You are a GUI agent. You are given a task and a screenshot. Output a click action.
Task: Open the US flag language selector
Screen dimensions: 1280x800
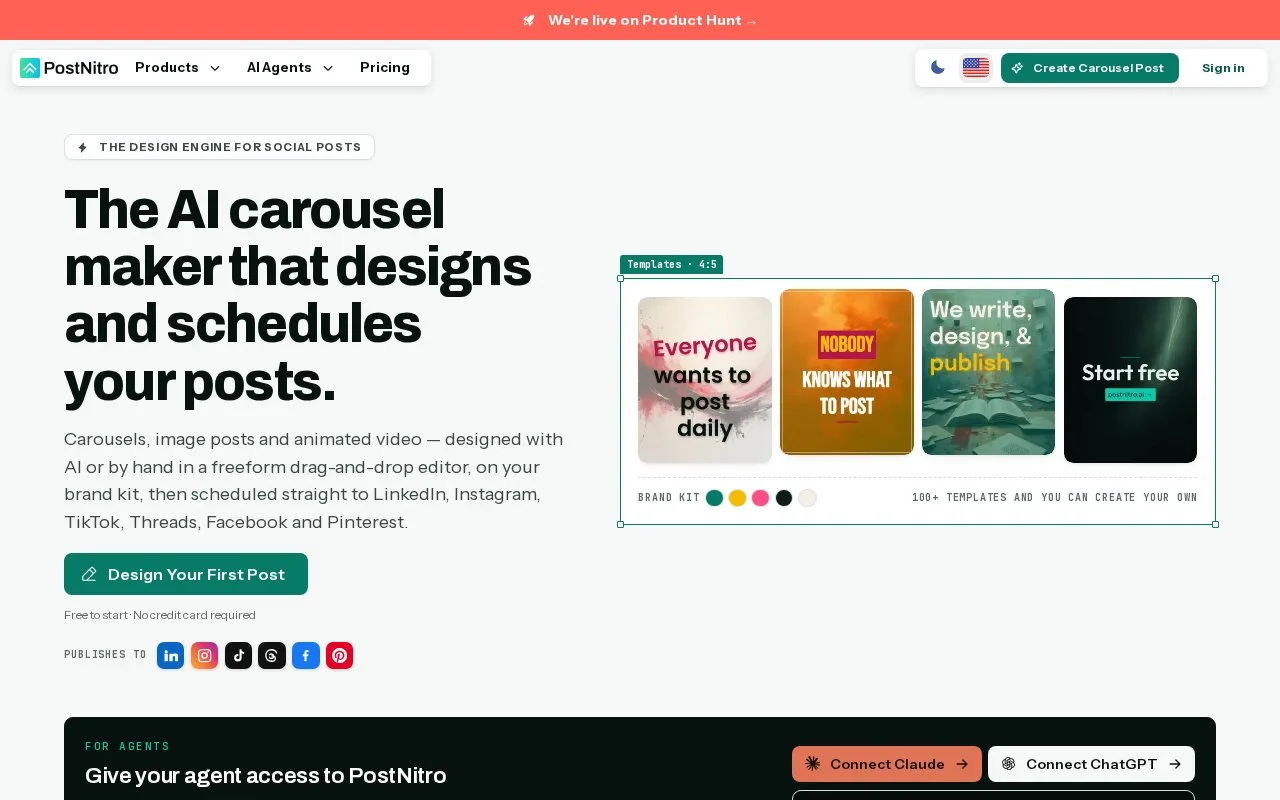[x=976, y=68]
